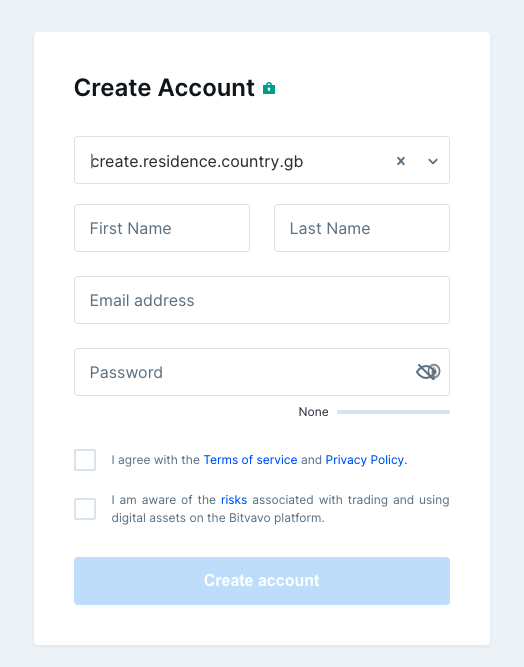
Task: Open the residence country combo box
Action: click(262, 160)
